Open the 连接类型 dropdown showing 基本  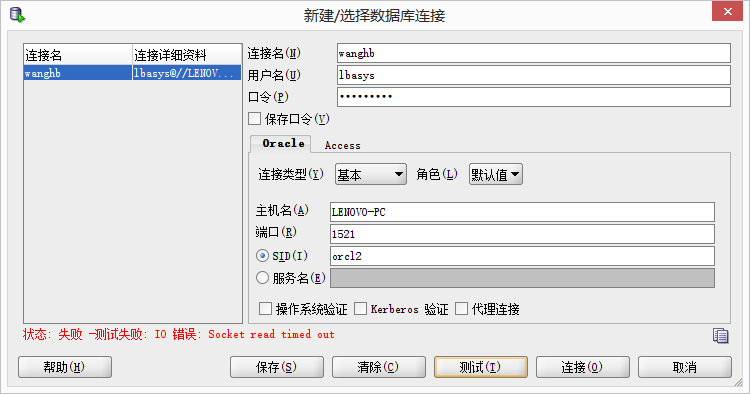coord(371,175)
